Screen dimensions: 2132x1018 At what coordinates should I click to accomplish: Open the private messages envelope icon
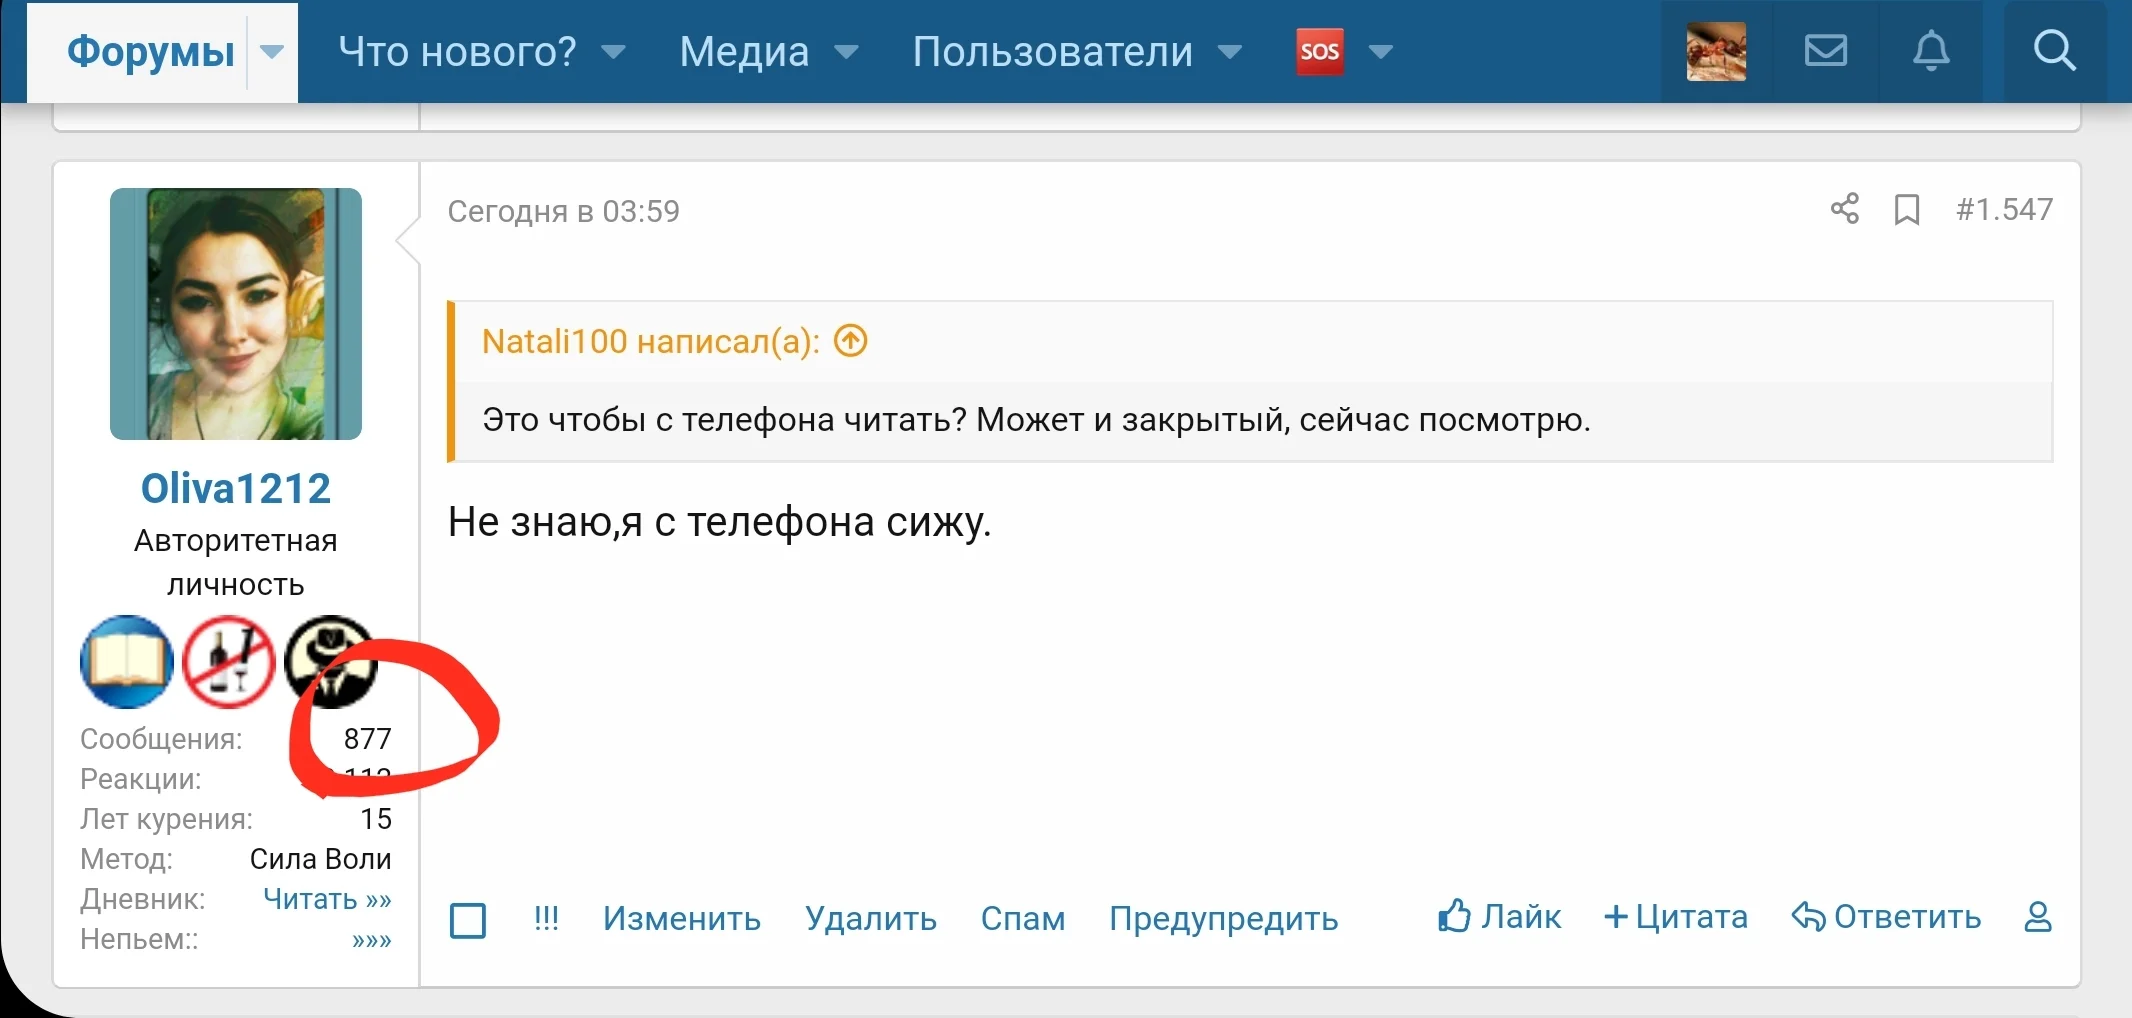pos(1826,51)
